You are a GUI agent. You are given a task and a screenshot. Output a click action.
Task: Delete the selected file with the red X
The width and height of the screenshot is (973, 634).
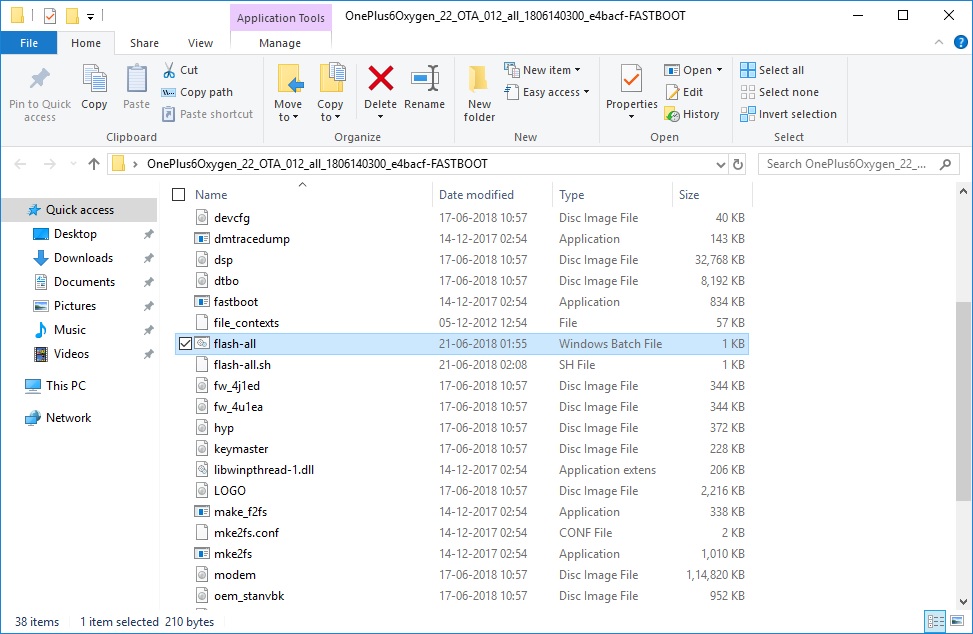click(380, 79)
